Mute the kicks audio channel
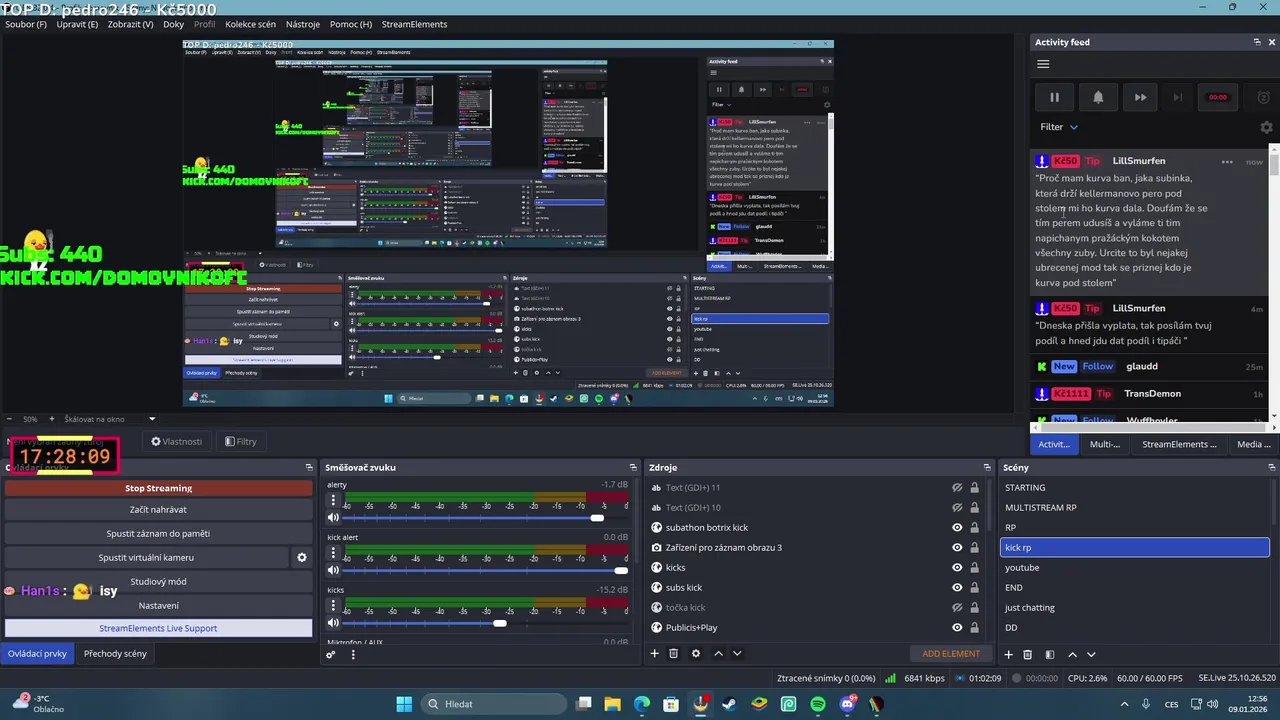This screenshot has width=1280, height=720. point(333,622)
